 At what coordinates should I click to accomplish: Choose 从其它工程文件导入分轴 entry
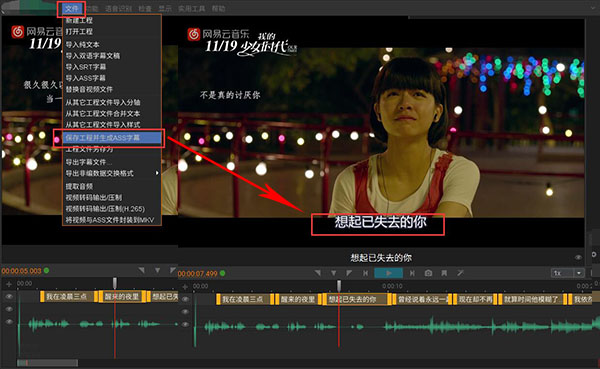tap(103, 102)
